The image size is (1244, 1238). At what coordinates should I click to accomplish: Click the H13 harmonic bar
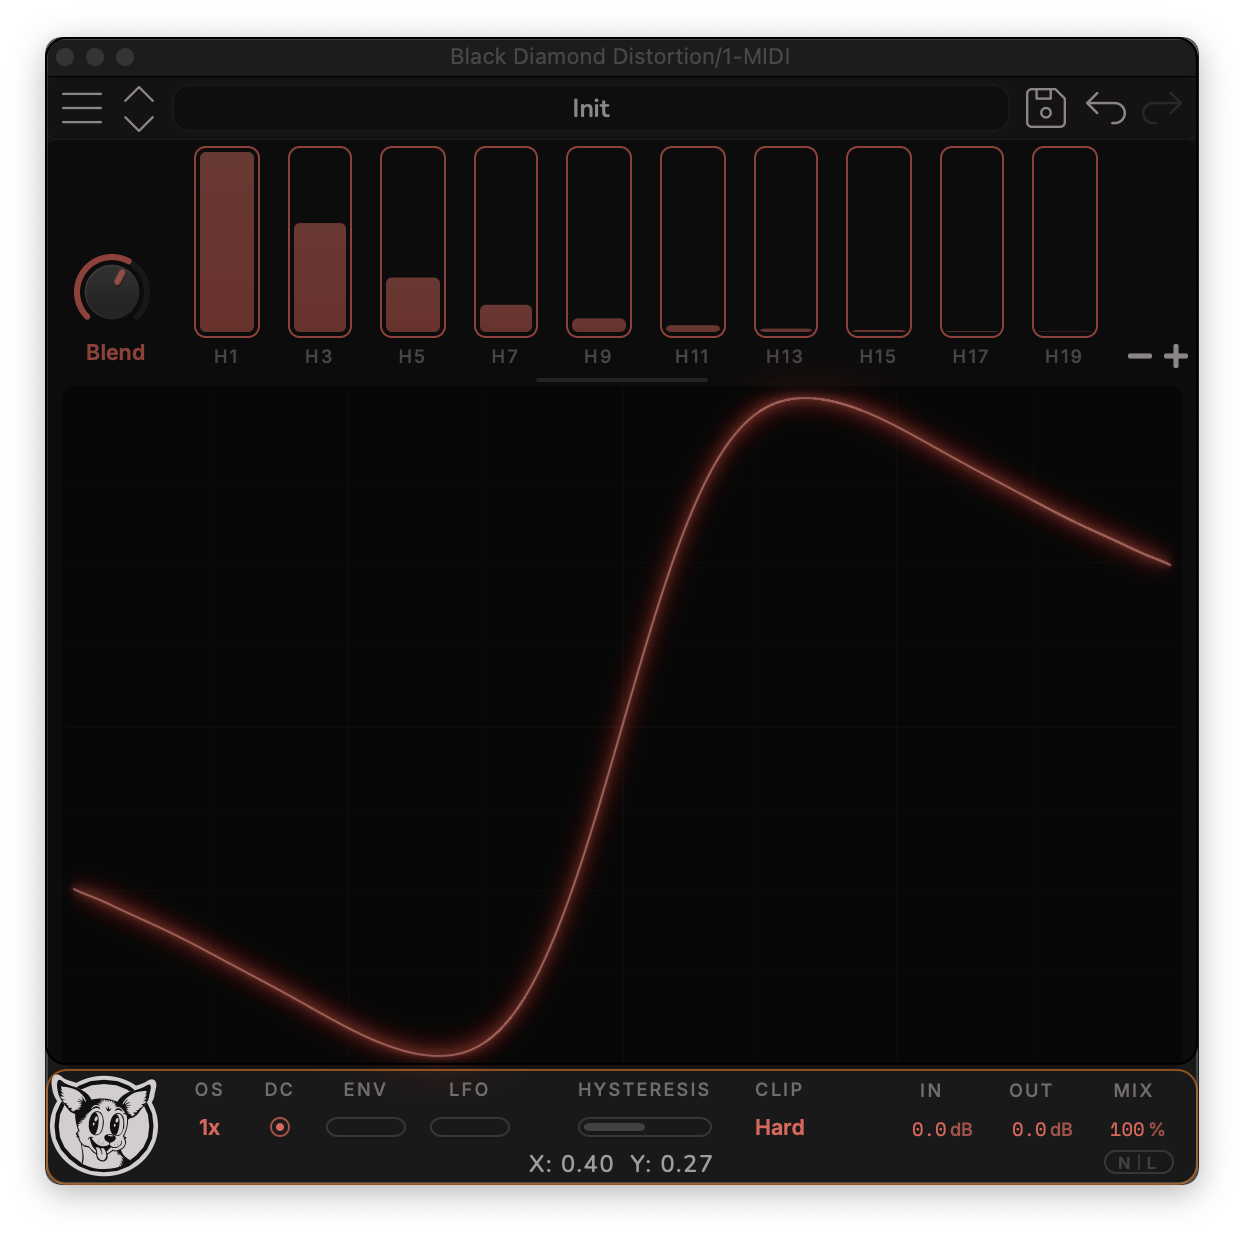click(786, 242)
